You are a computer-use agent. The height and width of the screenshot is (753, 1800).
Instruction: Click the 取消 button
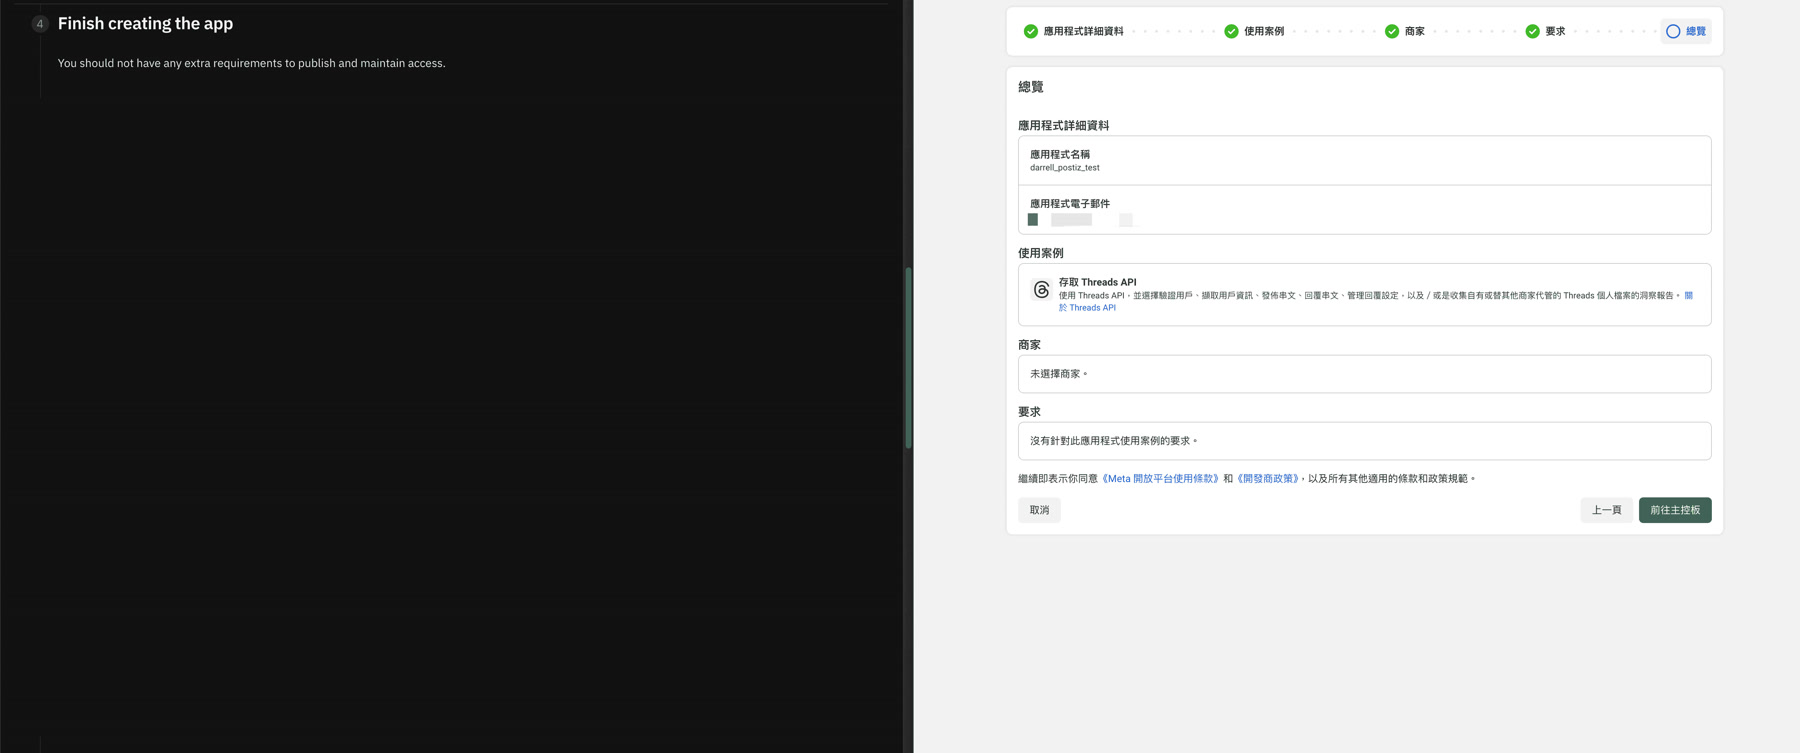tap(1039, 510)
